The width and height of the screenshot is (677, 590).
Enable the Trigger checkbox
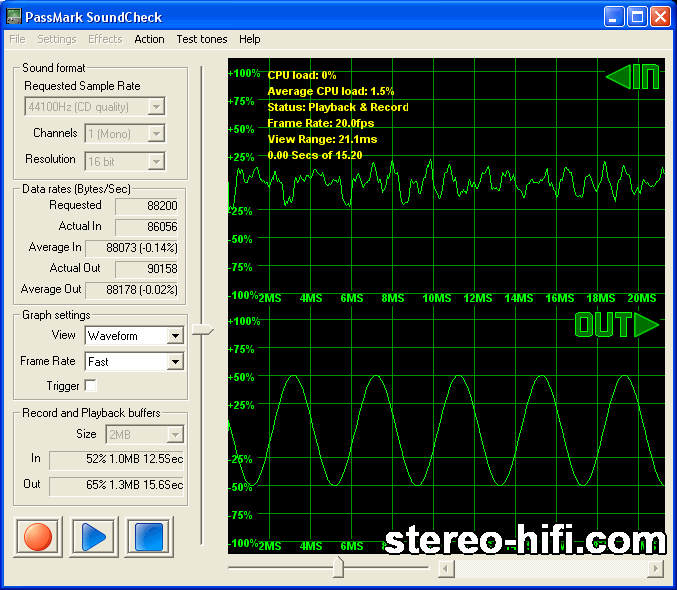pos(91,386)
